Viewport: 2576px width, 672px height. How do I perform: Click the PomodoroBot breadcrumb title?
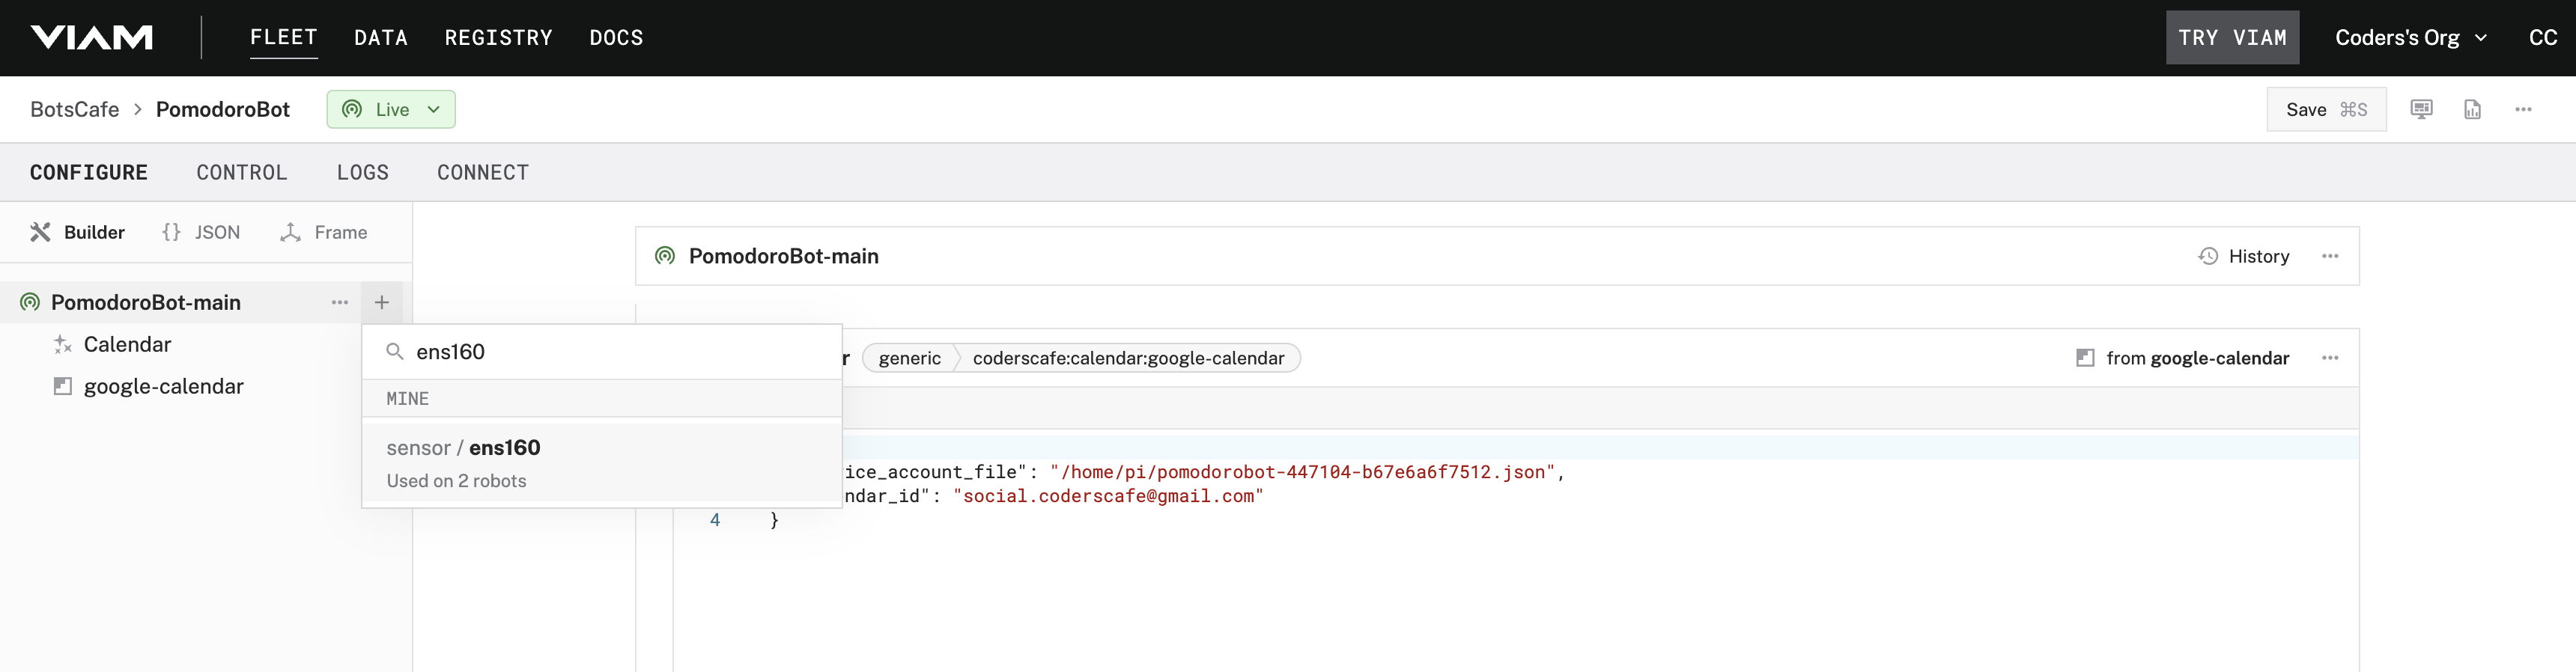point(223,110)
